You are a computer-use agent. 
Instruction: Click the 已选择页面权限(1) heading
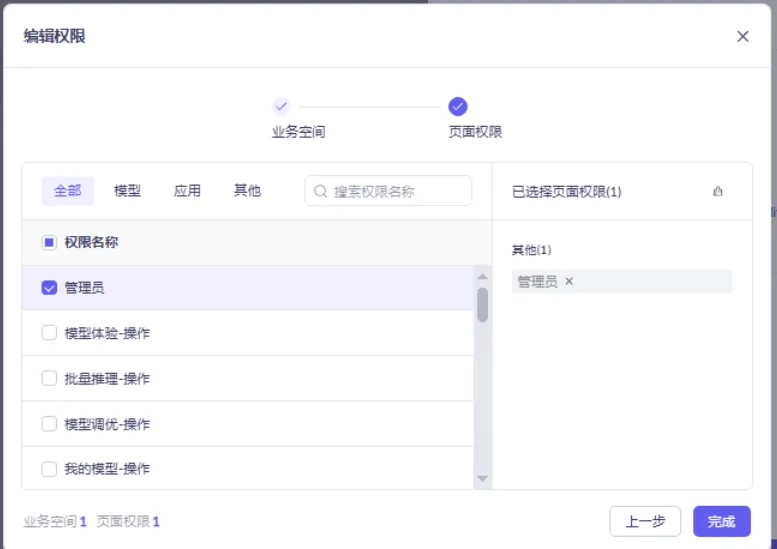(566, 192)
